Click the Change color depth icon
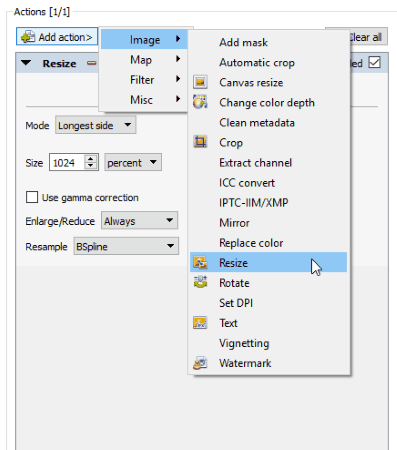 (x=200, y=102)
